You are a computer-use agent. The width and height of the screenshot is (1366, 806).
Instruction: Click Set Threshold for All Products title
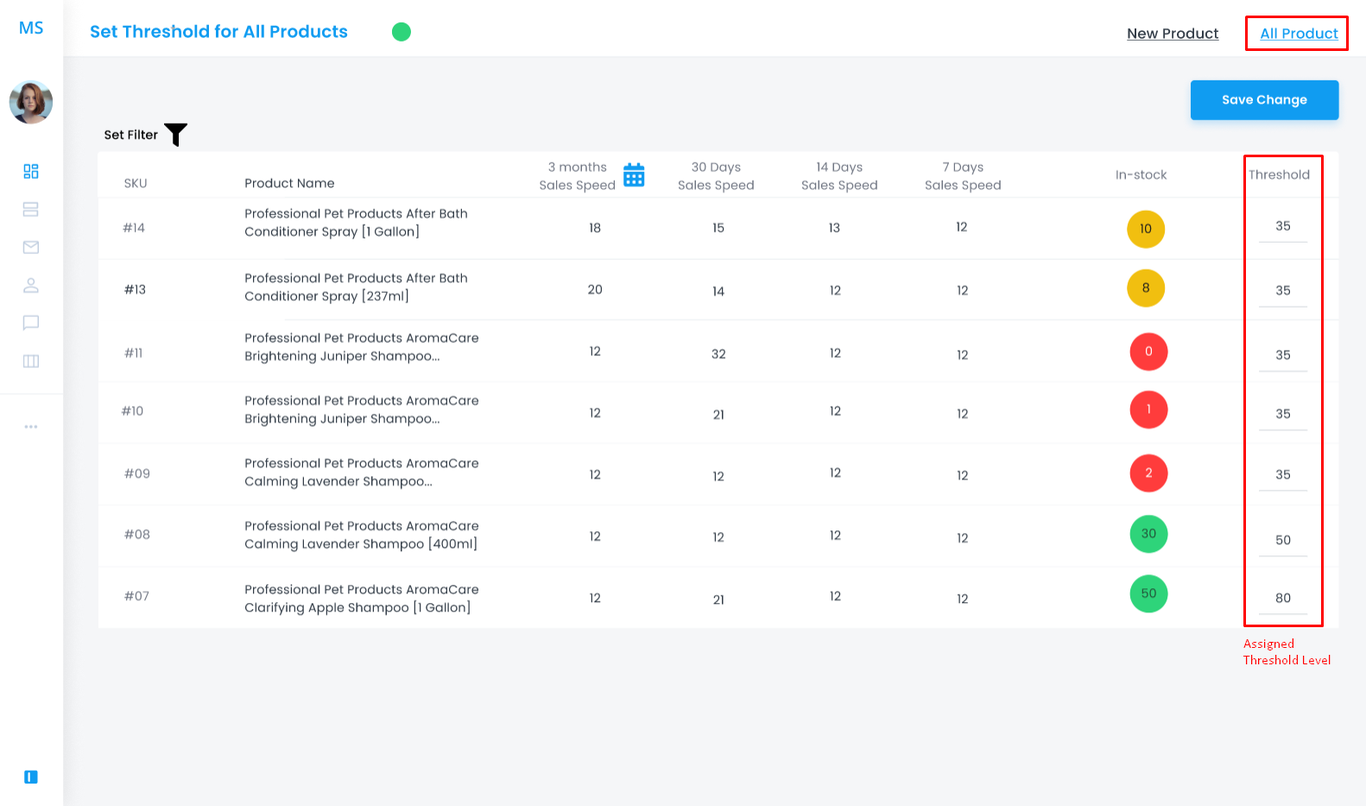(x=219, y=32)
